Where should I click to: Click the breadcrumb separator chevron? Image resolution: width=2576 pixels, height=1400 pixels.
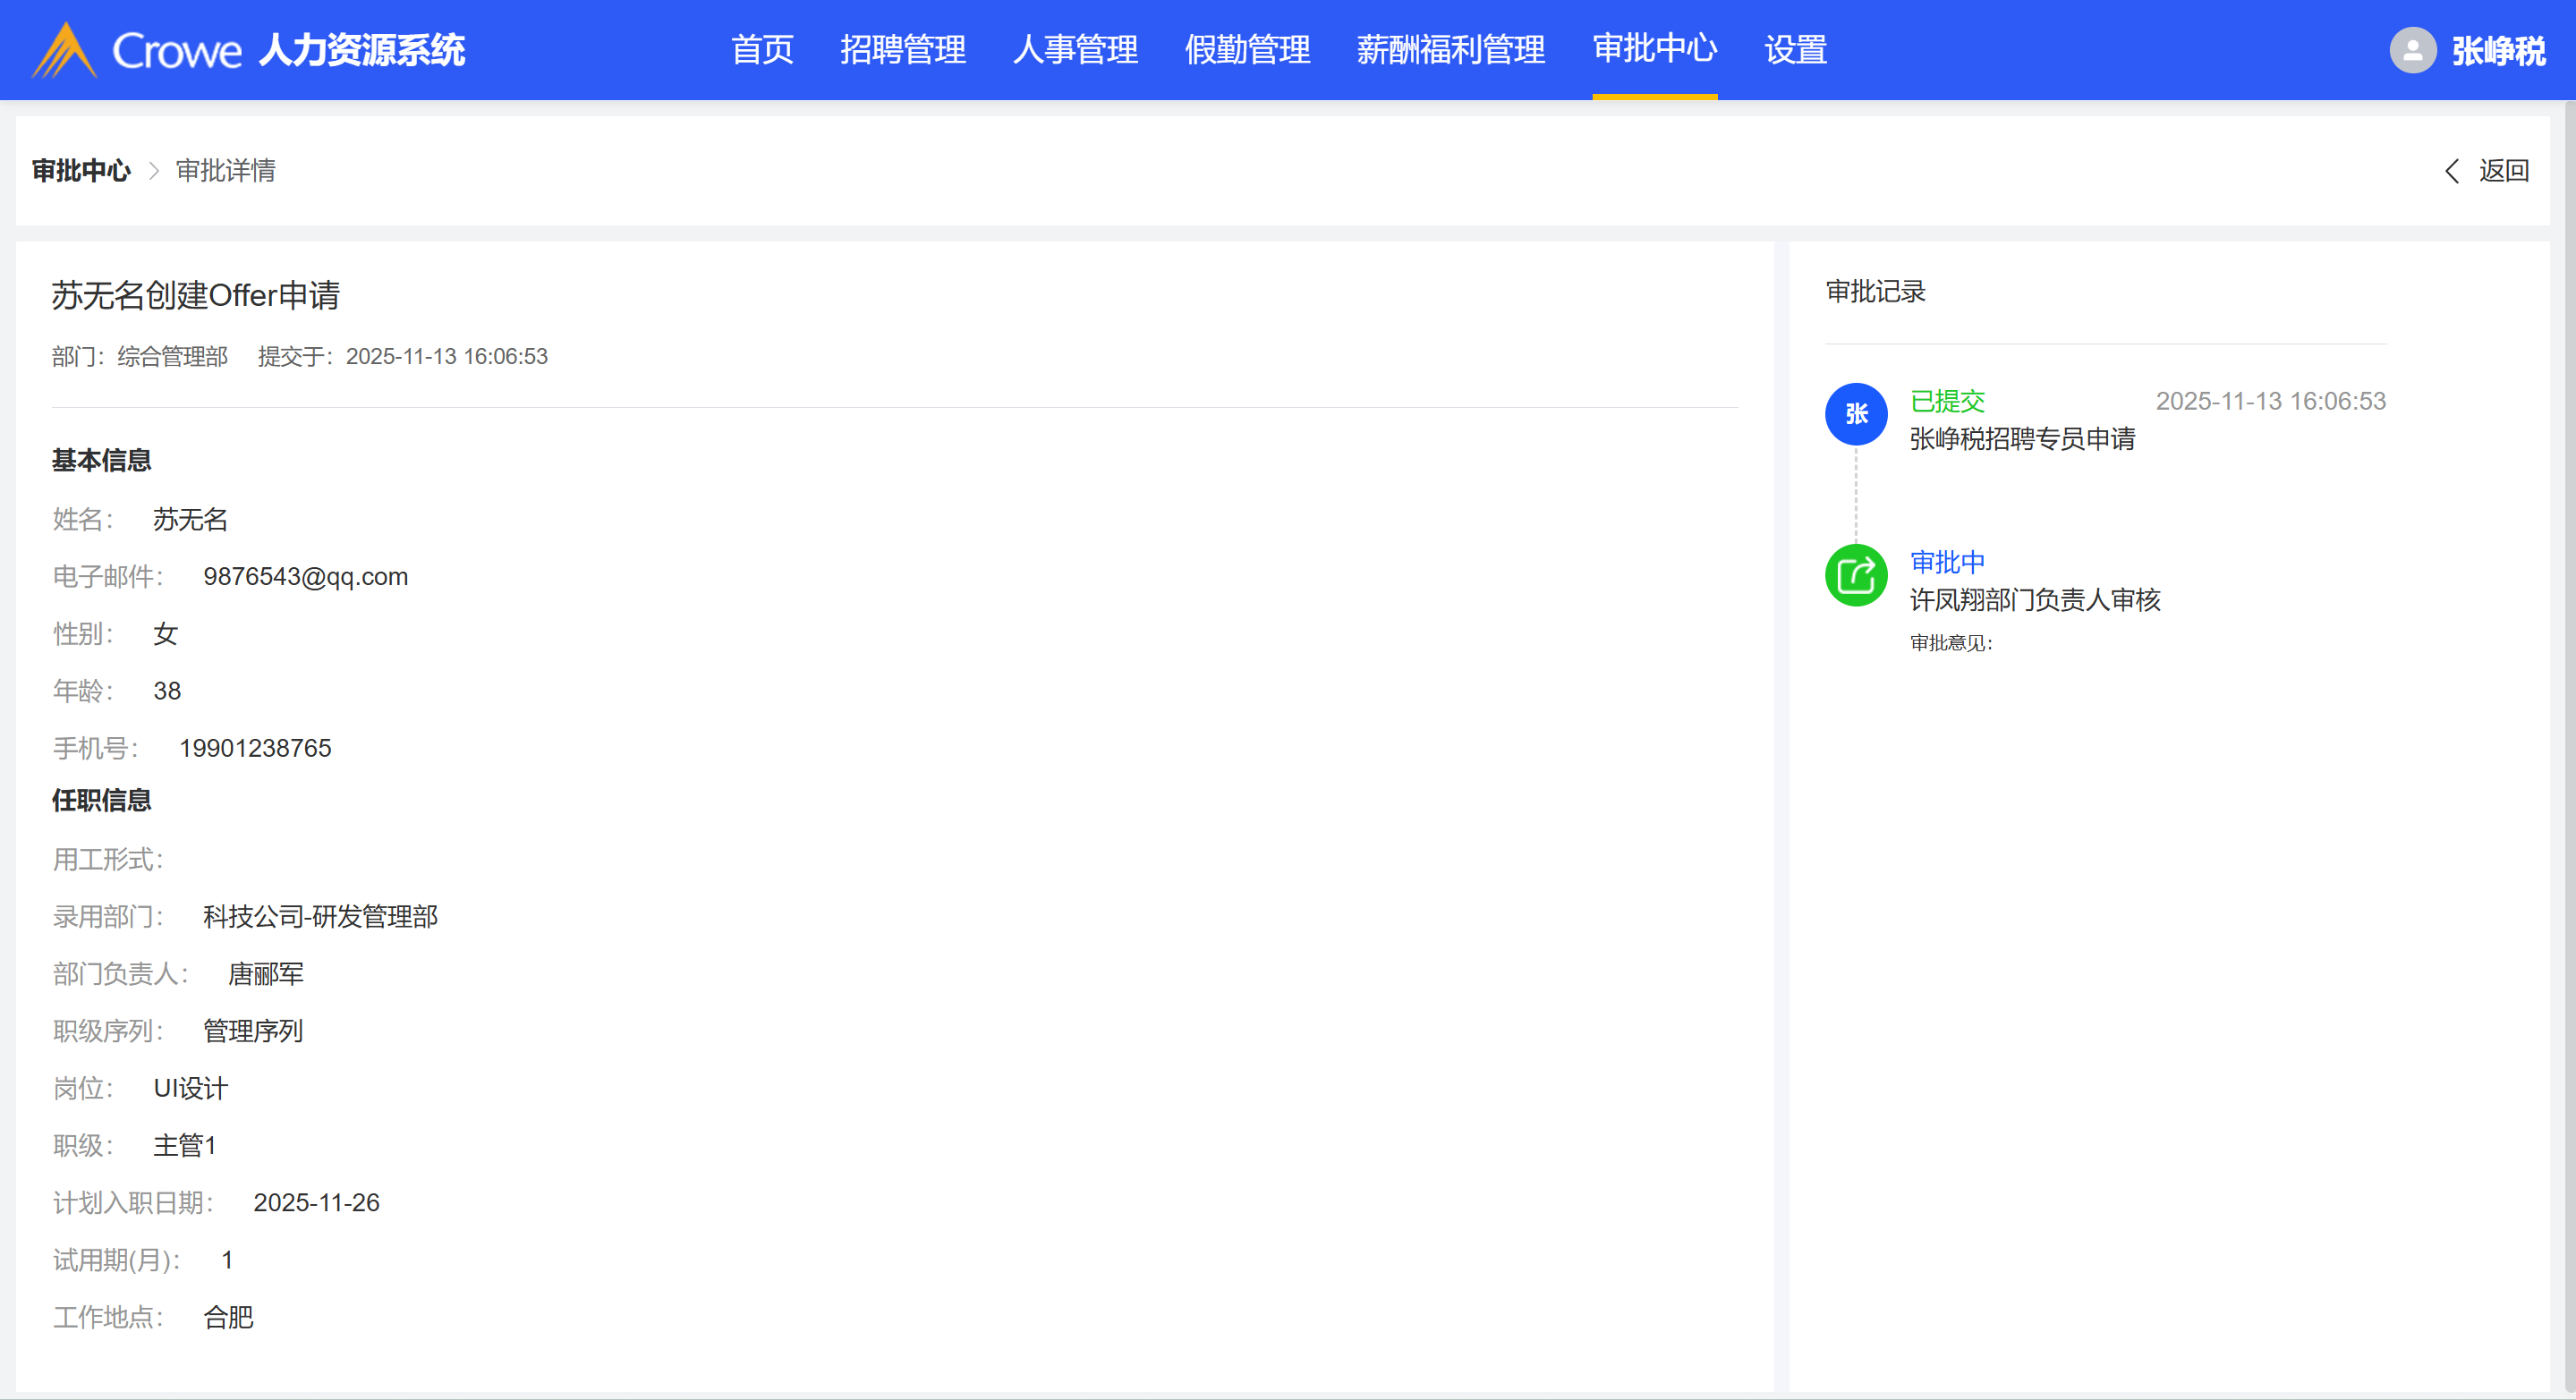point(154,171)
